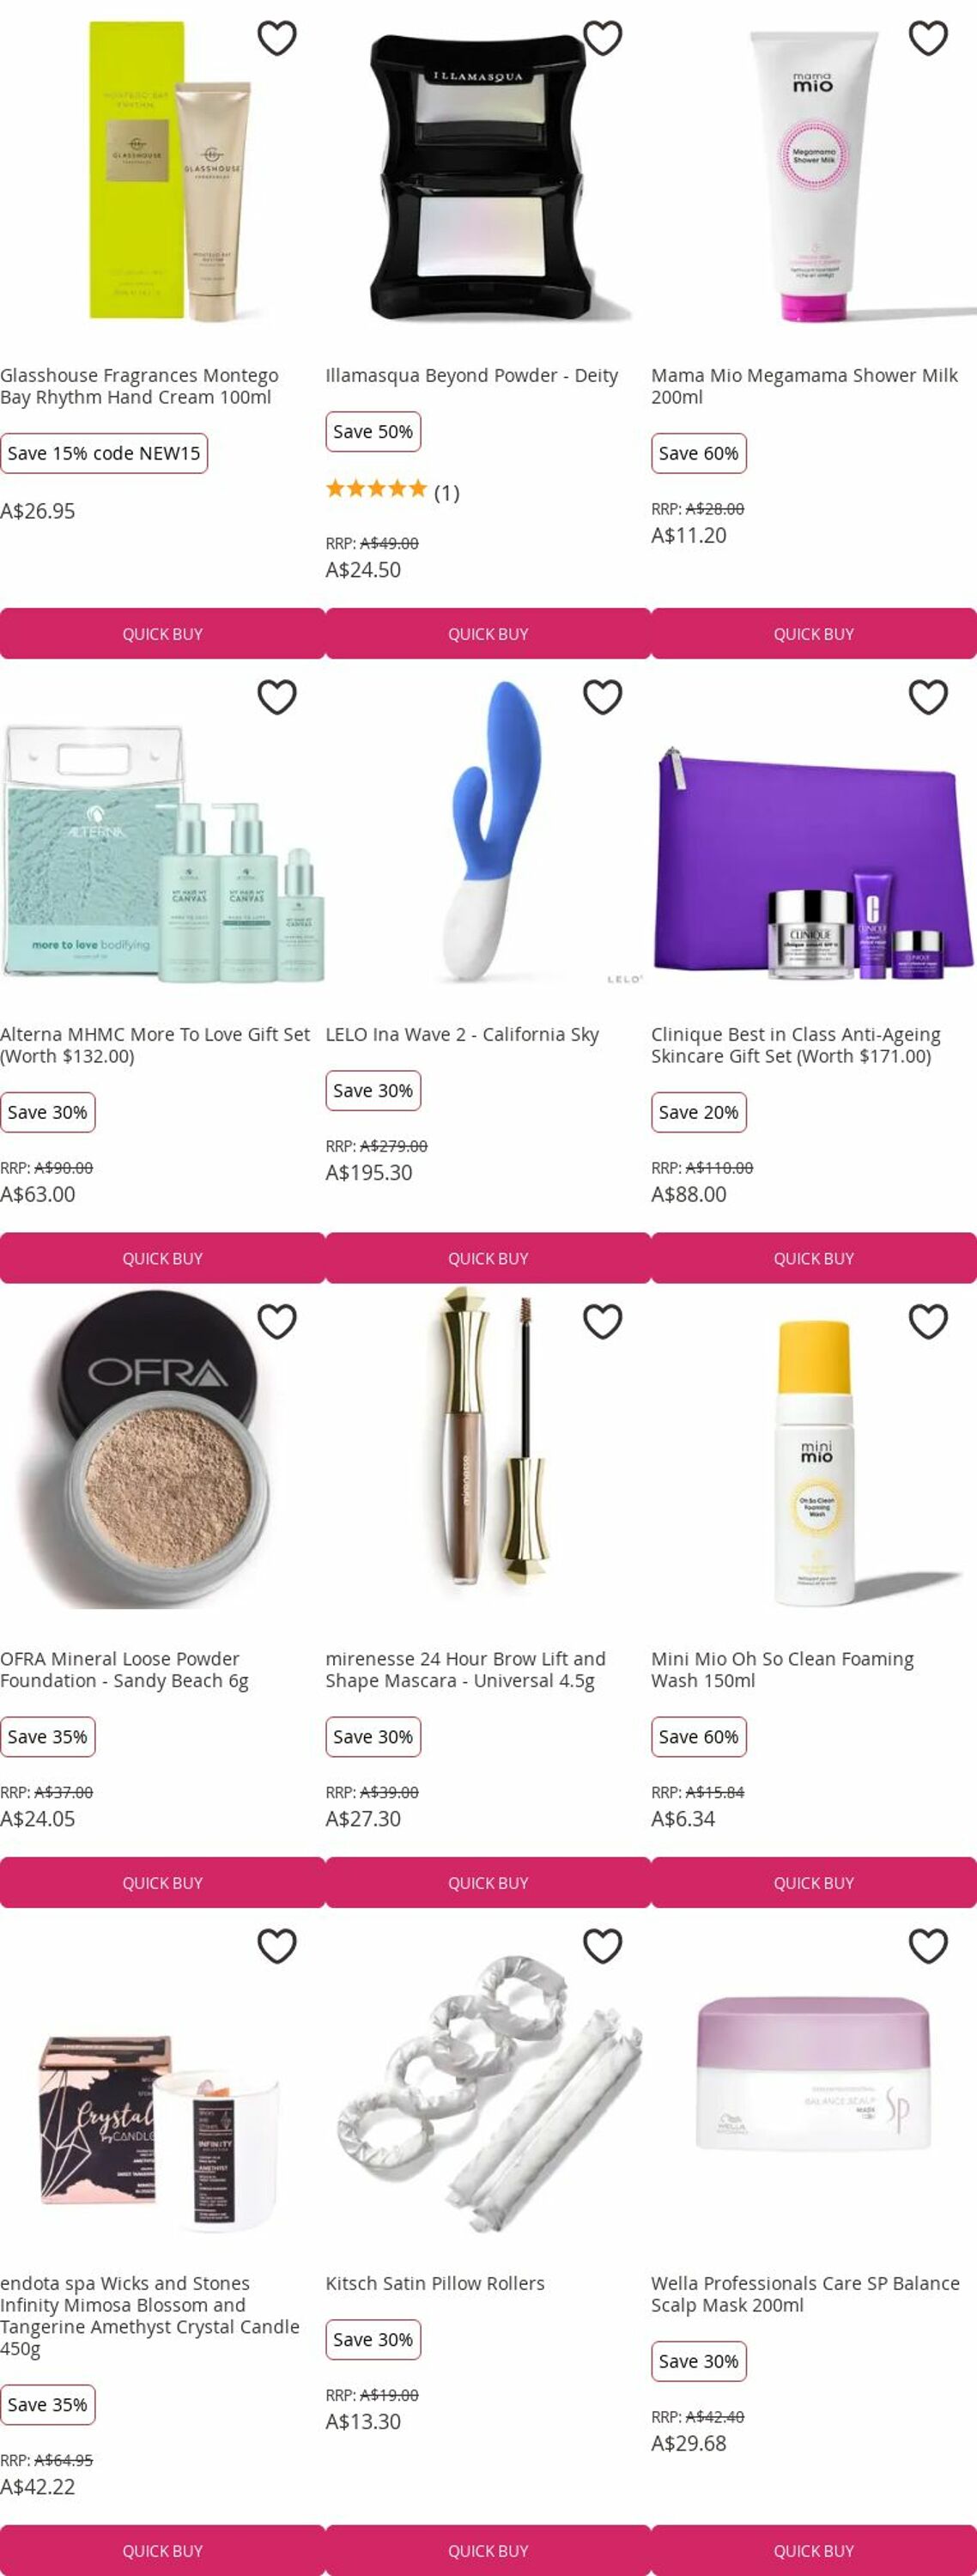The height and width of the screenshot is (2576, 977).
Task: View the Illamasqua powder star rating reviews
Action: 392,491
